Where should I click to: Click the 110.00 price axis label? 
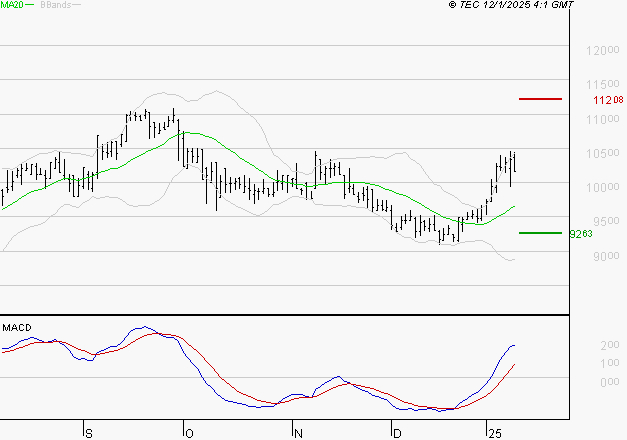coord(603,119)
